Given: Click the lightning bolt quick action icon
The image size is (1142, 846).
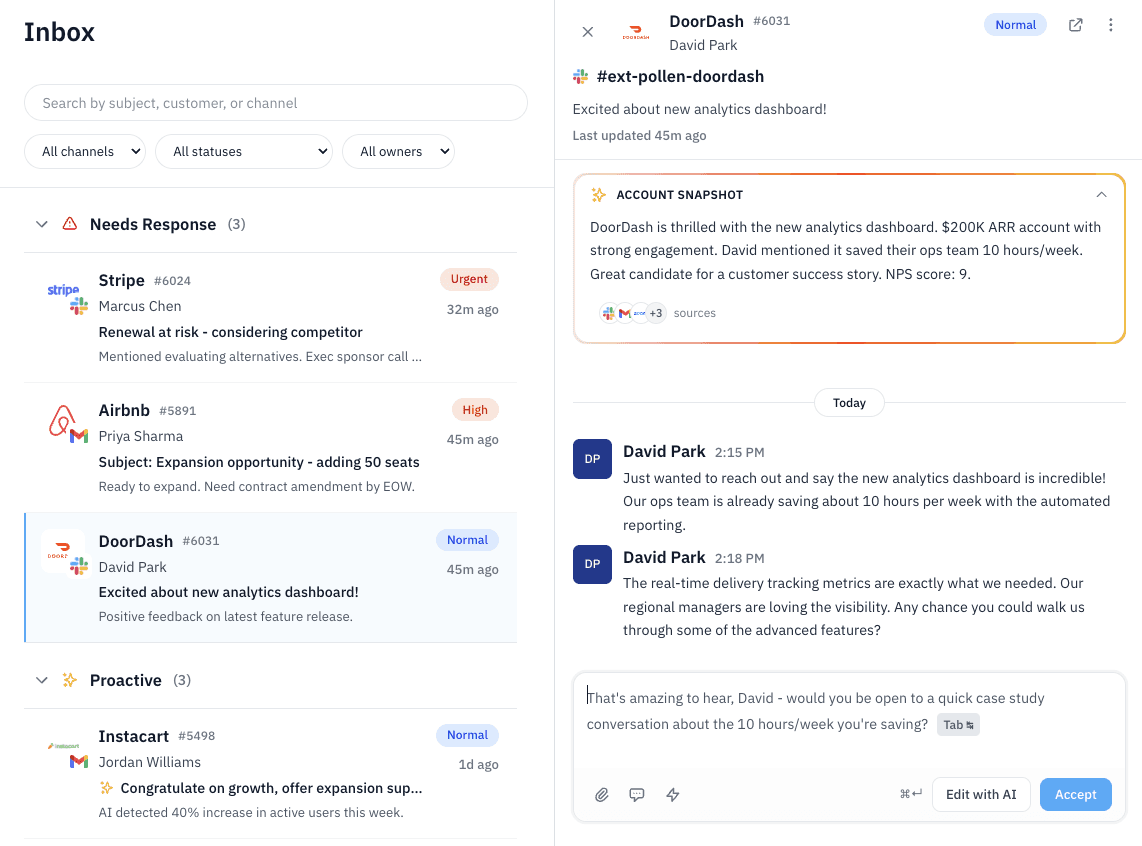Looking at the screenshot, I should (x=673, y=794).
